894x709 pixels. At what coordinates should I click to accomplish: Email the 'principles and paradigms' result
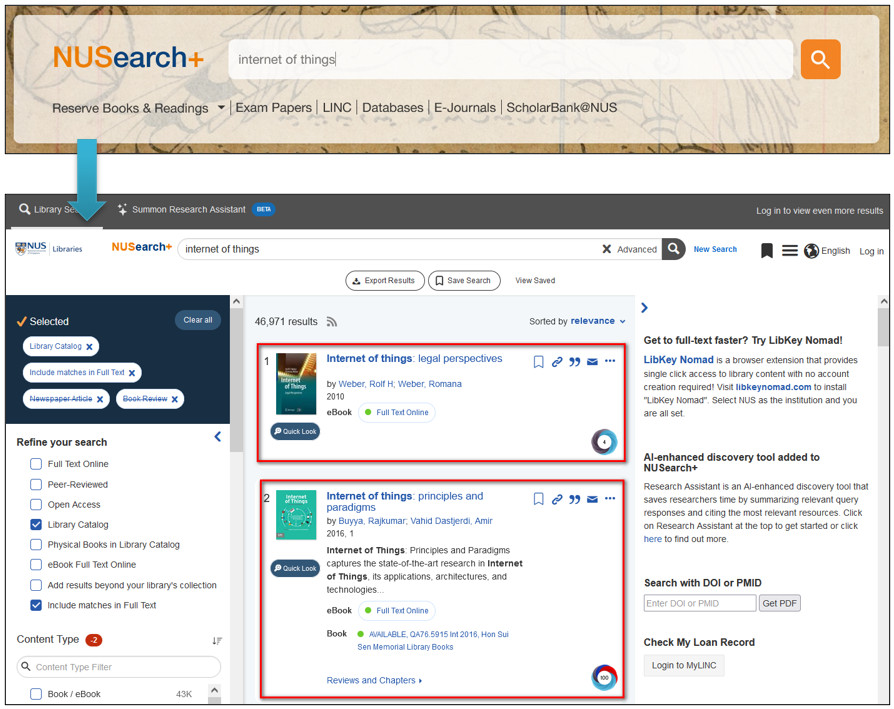(592, 499)
